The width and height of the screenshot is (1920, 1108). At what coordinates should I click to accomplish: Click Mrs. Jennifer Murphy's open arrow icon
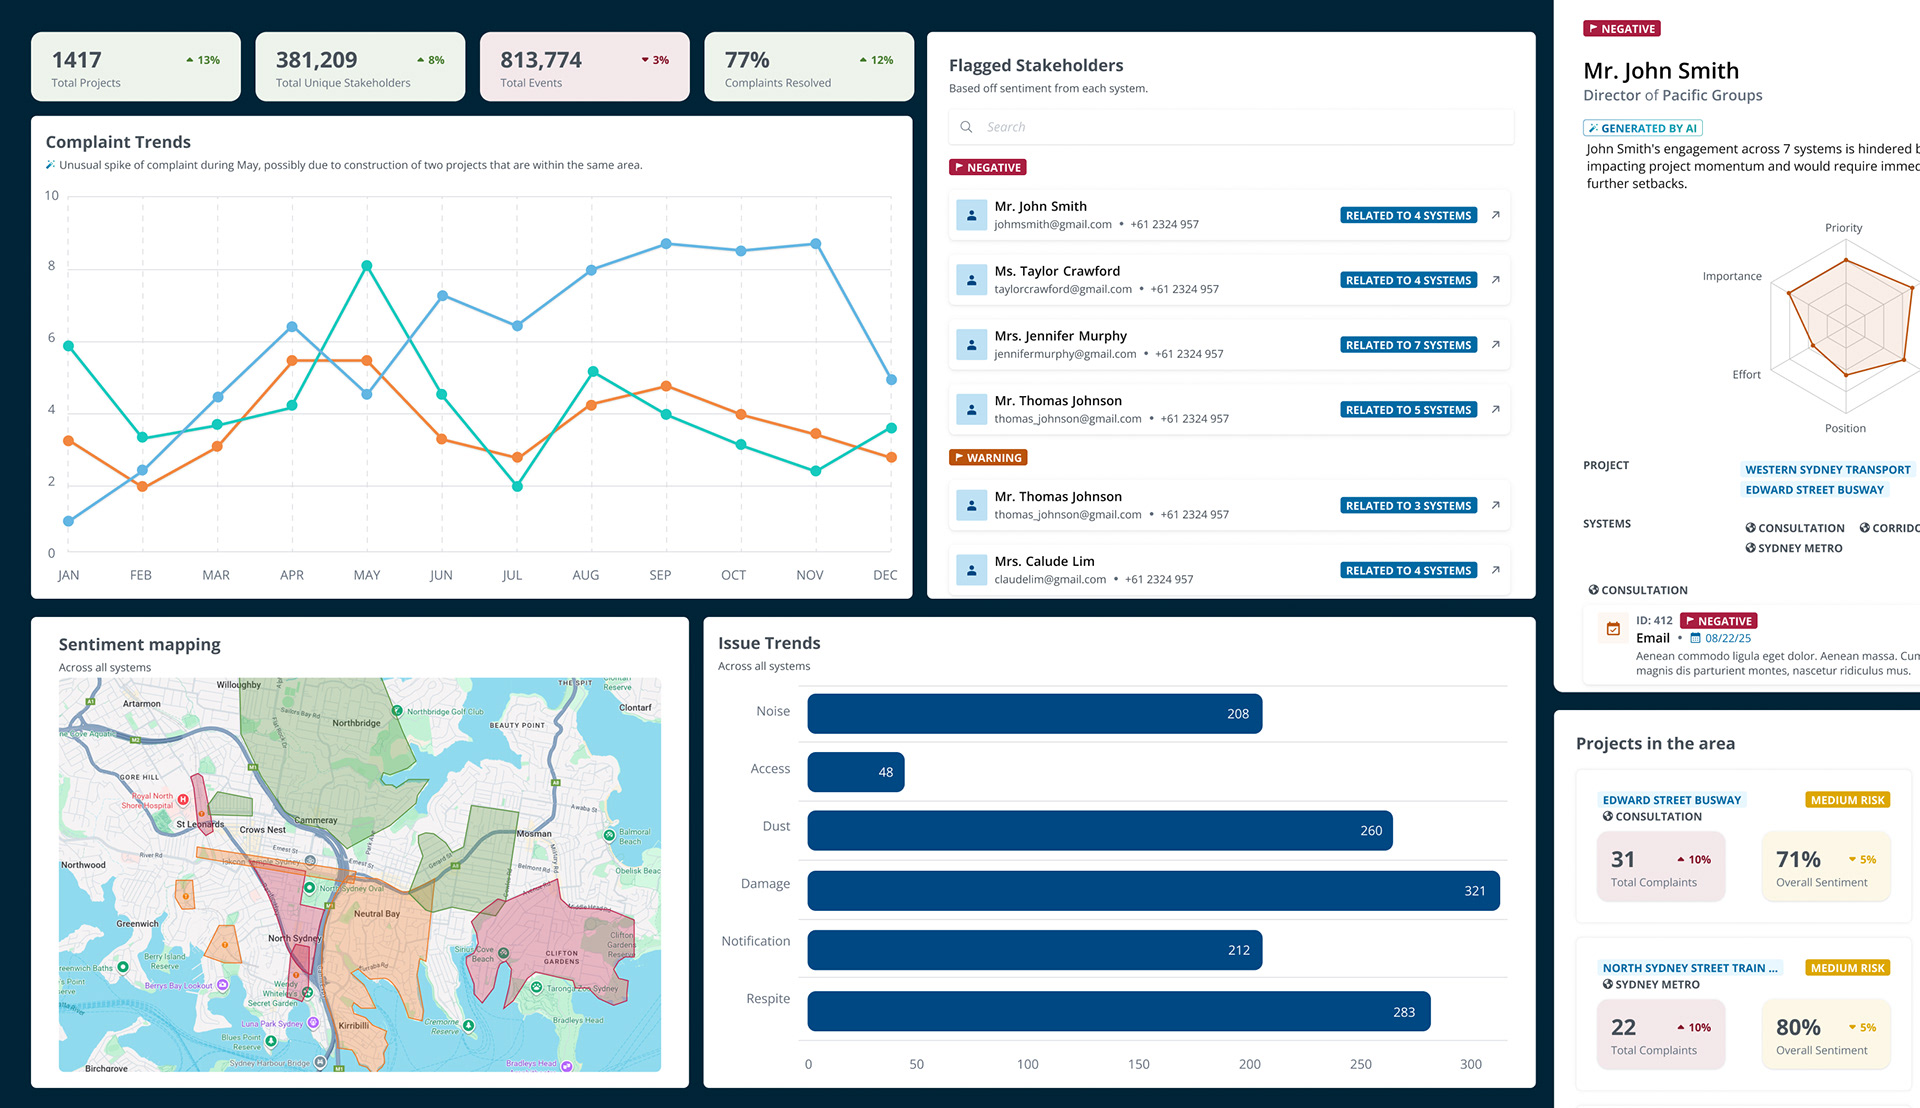point(1495,345)
